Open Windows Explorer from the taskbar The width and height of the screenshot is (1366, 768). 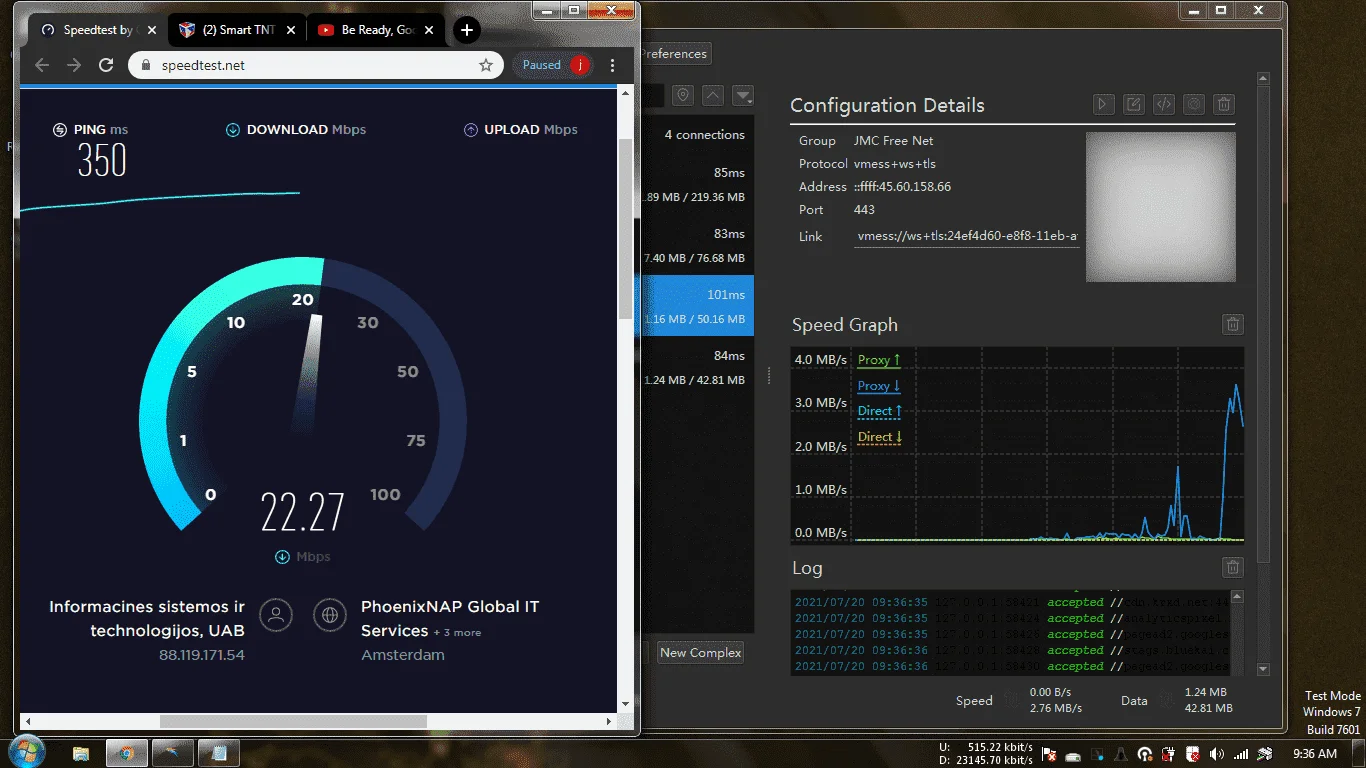pyautogui.click(x=81, y=753)
